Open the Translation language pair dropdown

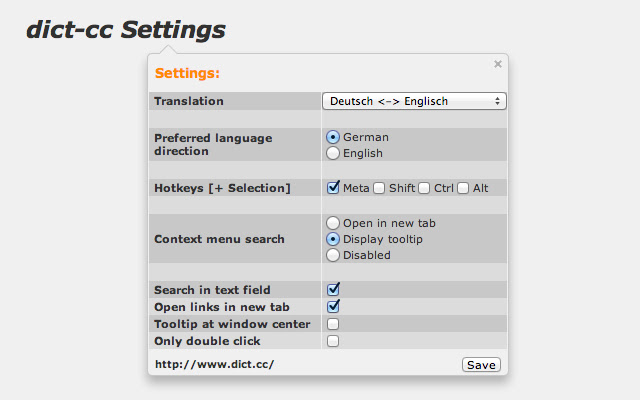[x=414, y=101]
